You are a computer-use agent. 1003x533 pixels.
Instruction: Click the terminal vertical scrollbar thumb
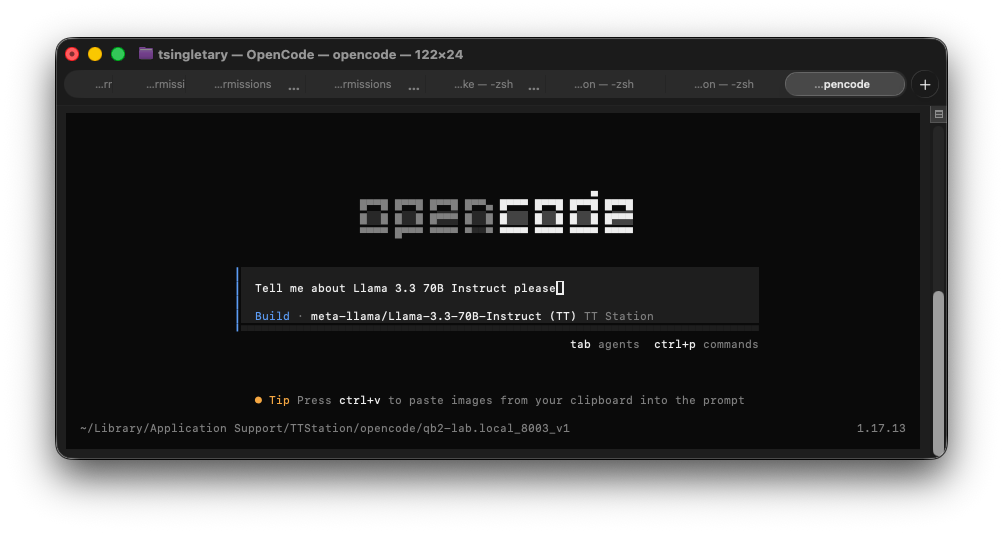click(x=938, y=372)
